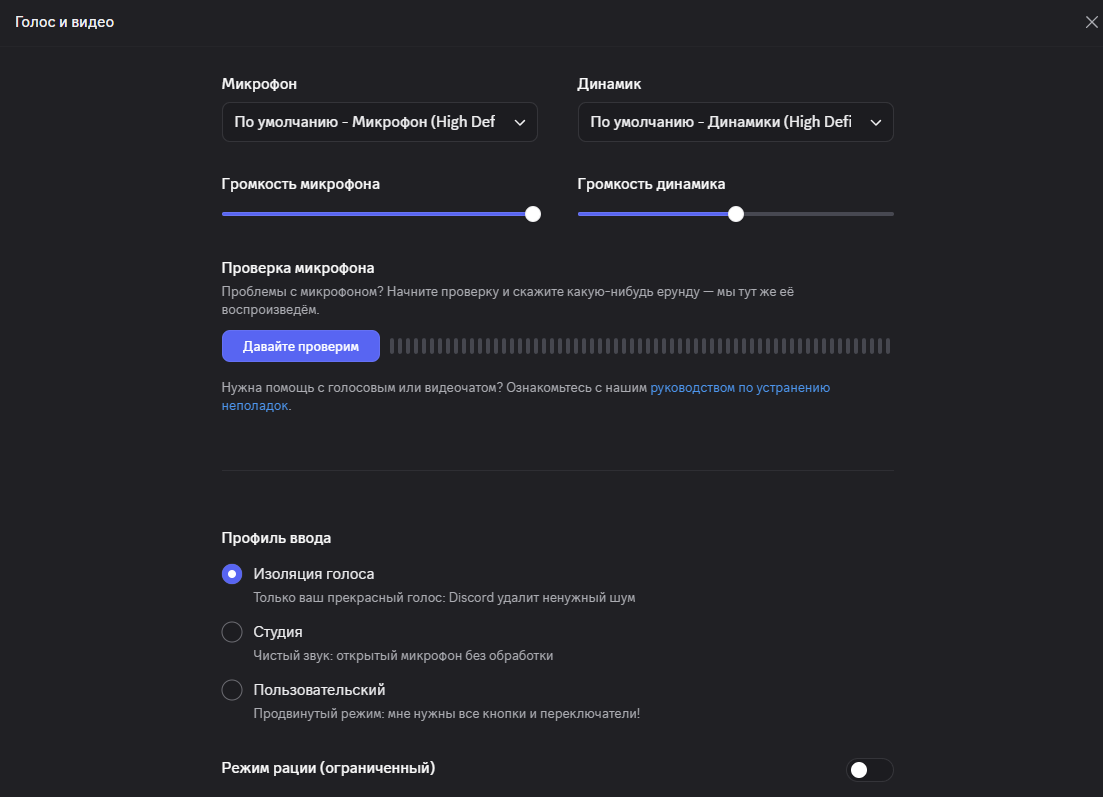Enable the Режим рации toggle switch

tap(869, 769)
